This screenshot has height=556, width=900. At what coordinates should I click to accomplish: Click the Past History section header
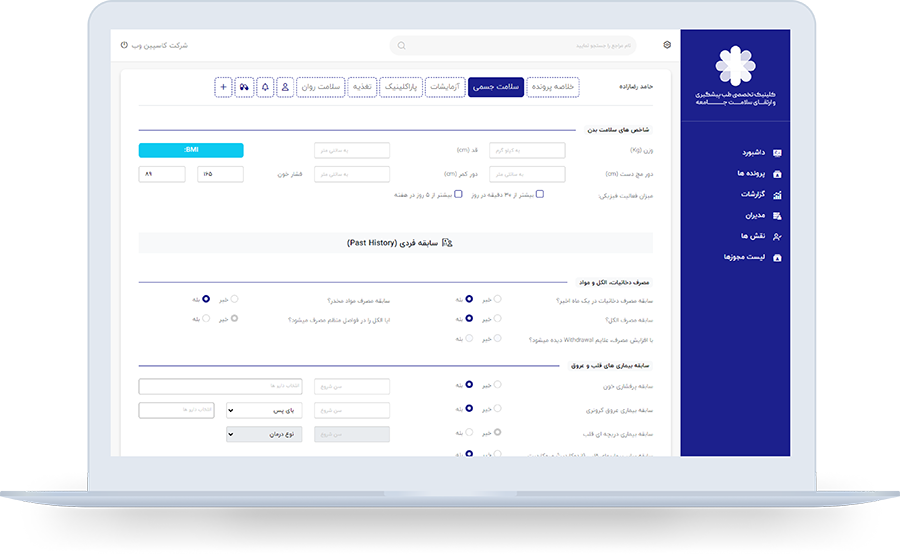[395, 243]
